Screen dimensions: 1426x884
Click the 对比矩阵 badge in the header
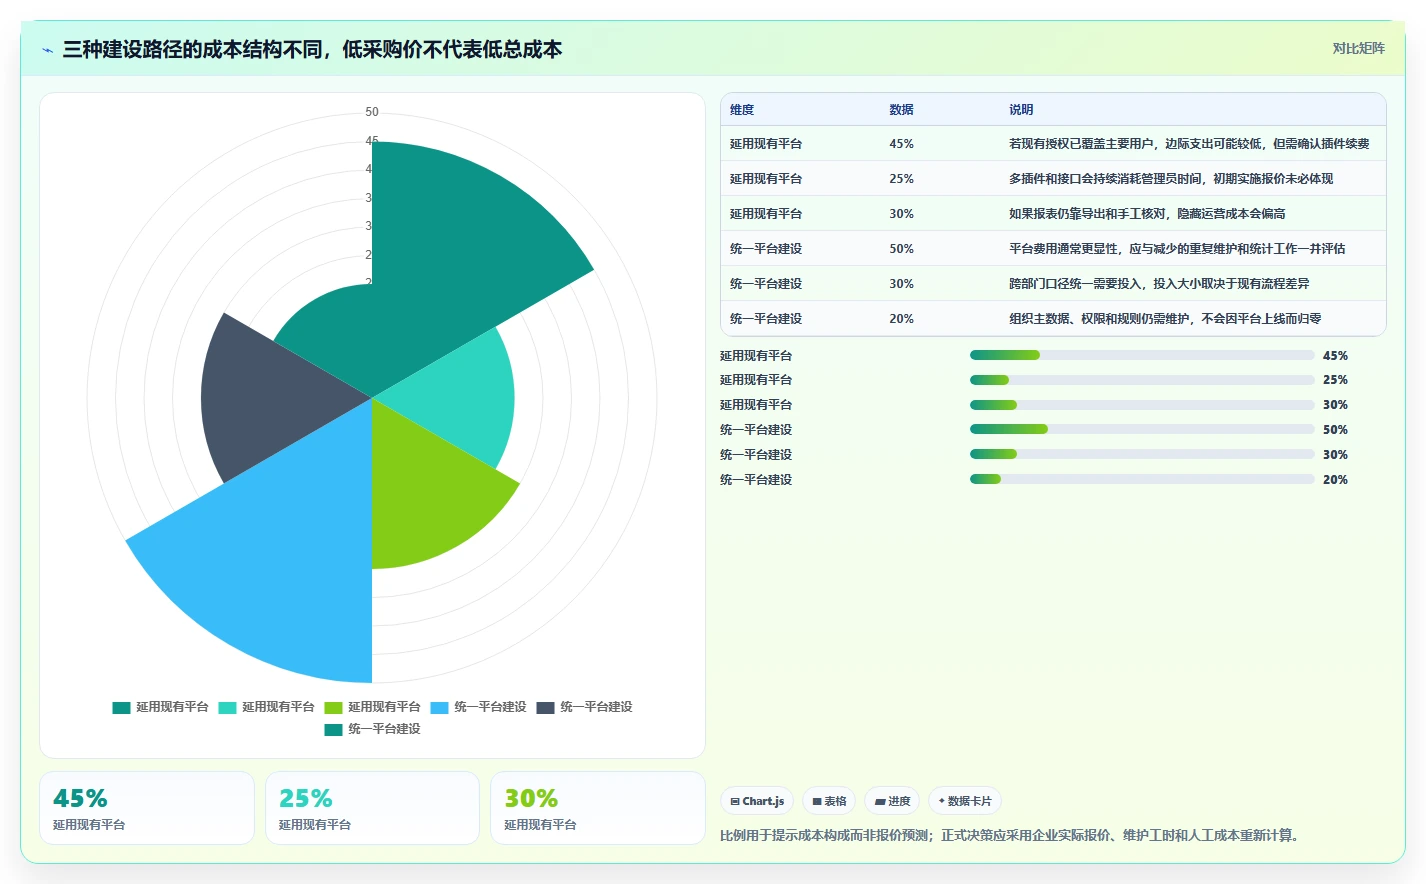(x=1358, y=48)
